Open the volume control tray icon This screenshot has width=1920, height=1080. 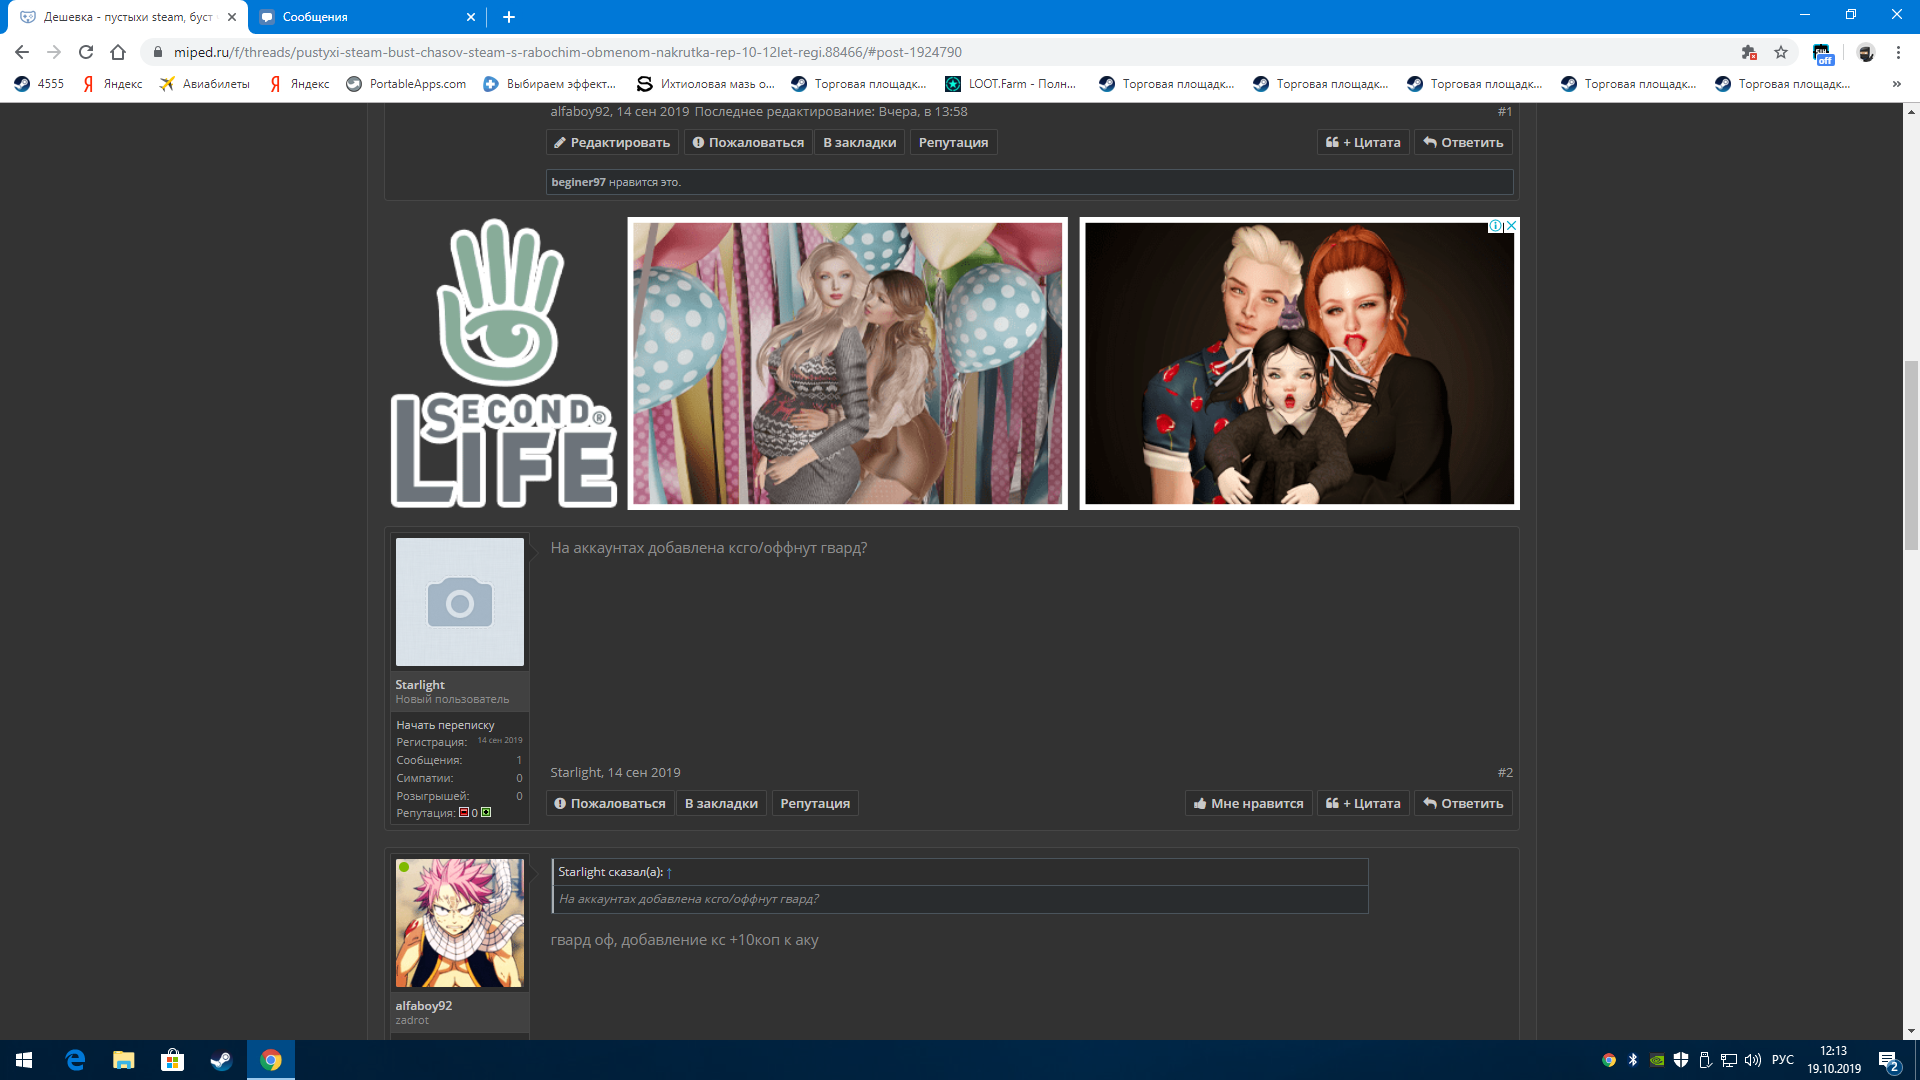point(1753,1060)
